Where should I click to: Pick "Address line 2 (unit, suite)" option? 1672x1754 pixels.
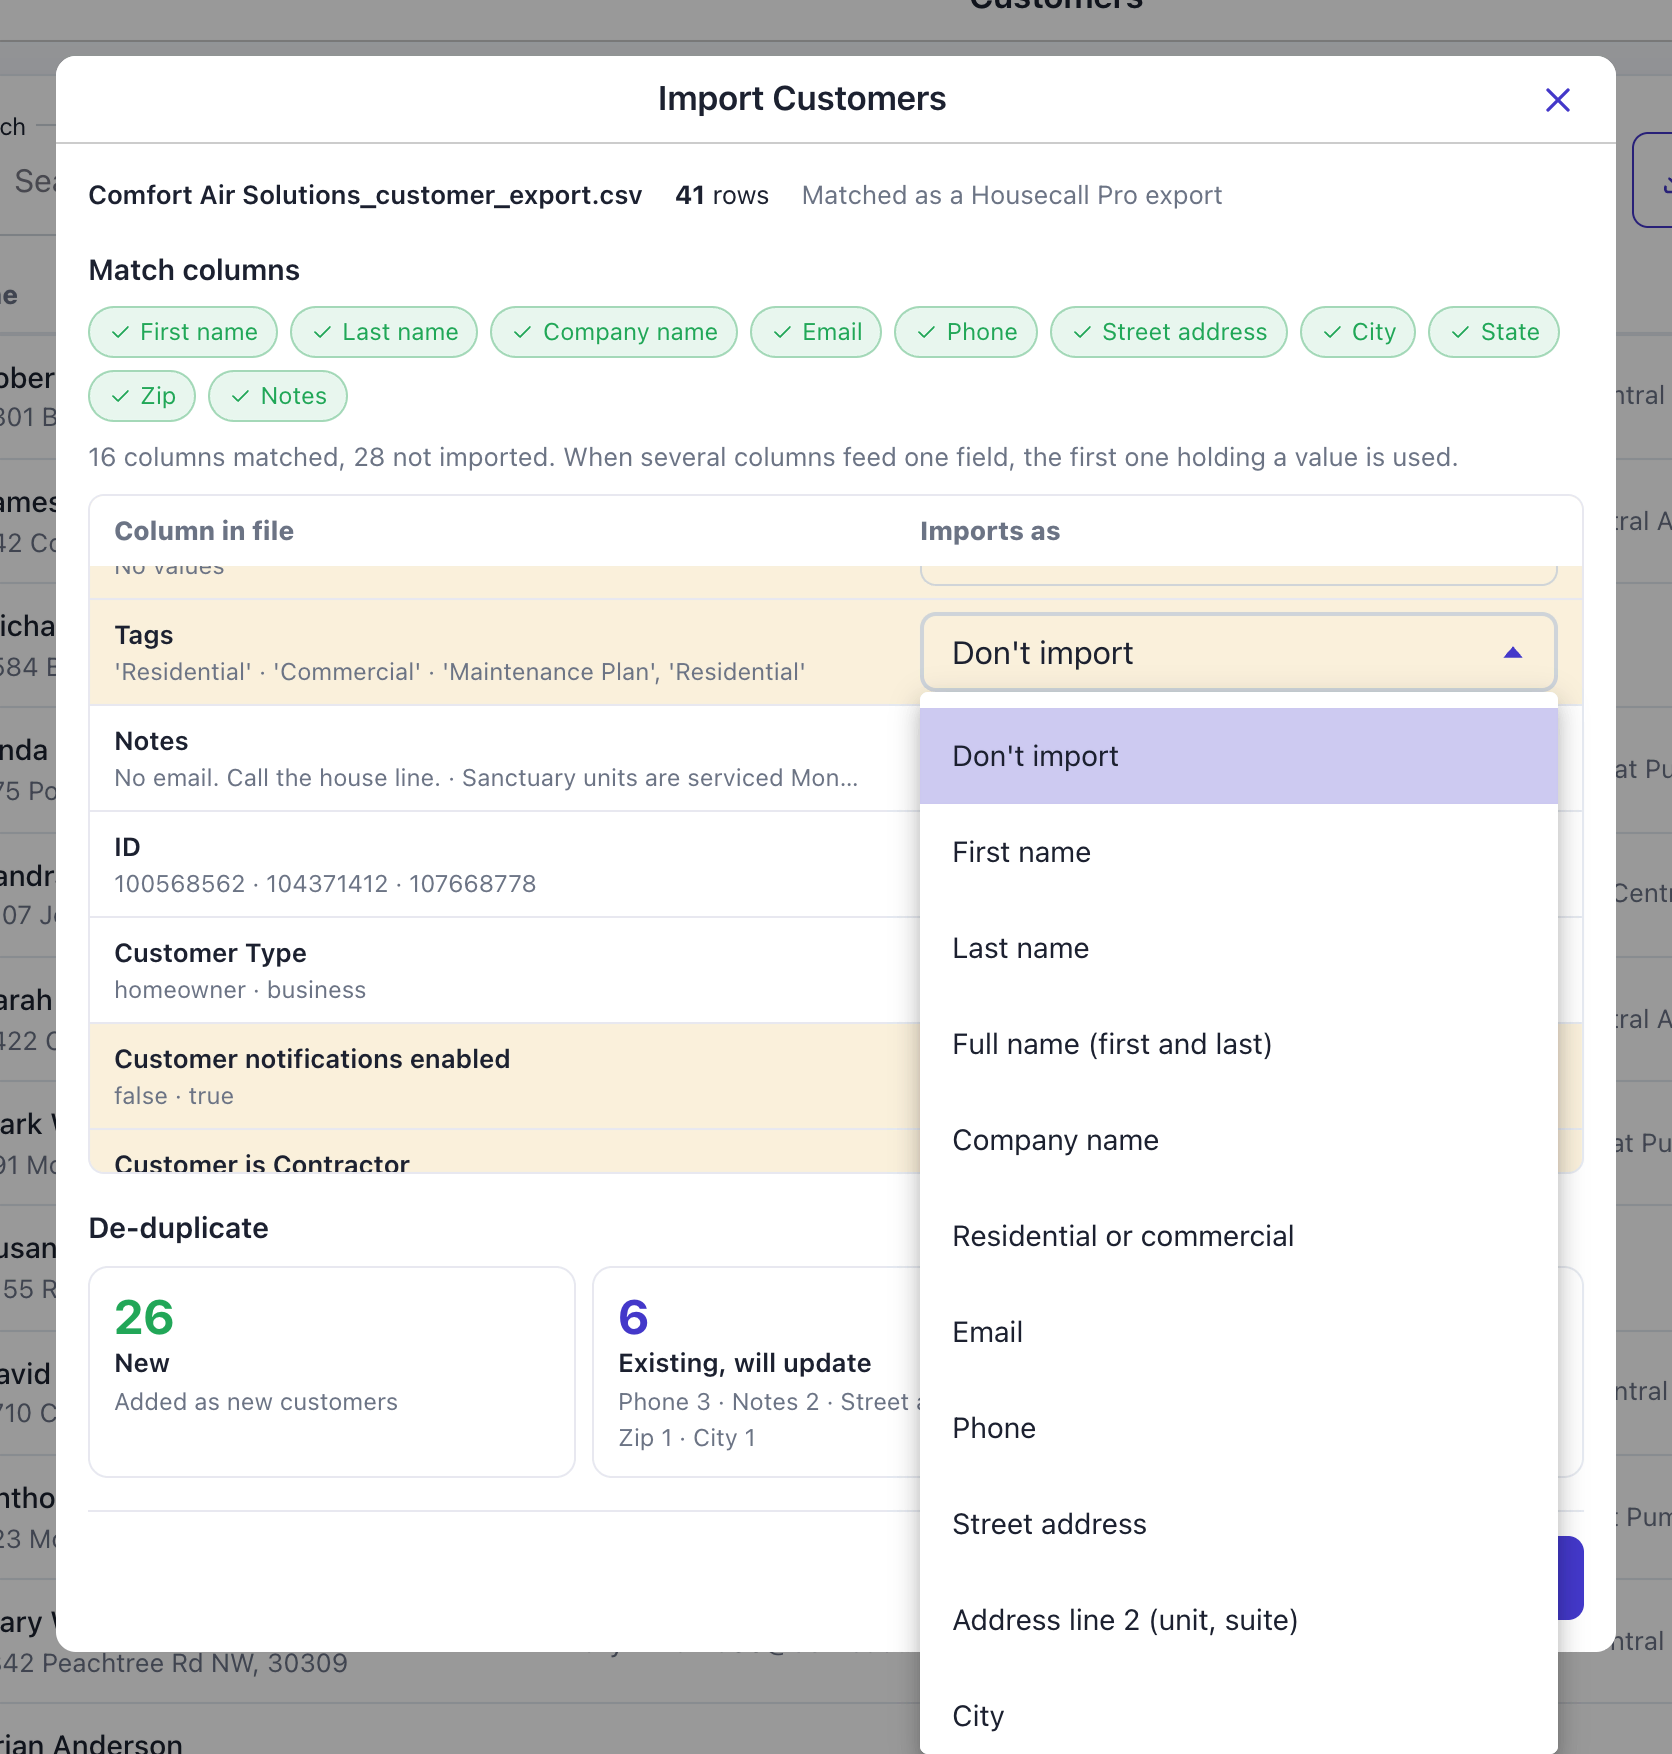[1238, 1620]
